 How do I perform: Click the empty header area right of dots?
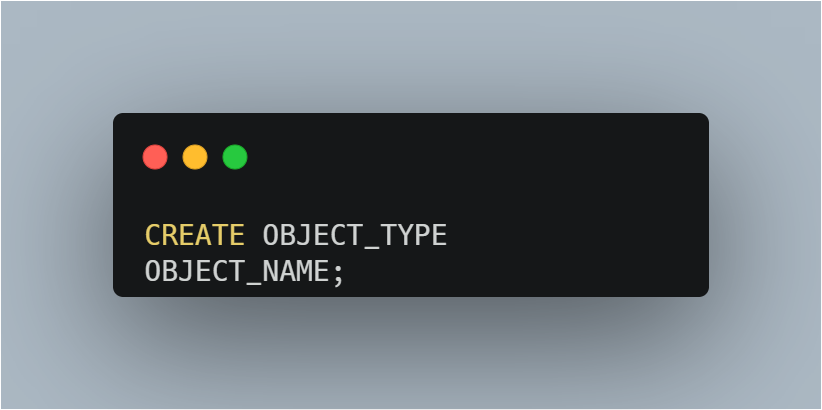pyautogui.click(x=470, y=157)
